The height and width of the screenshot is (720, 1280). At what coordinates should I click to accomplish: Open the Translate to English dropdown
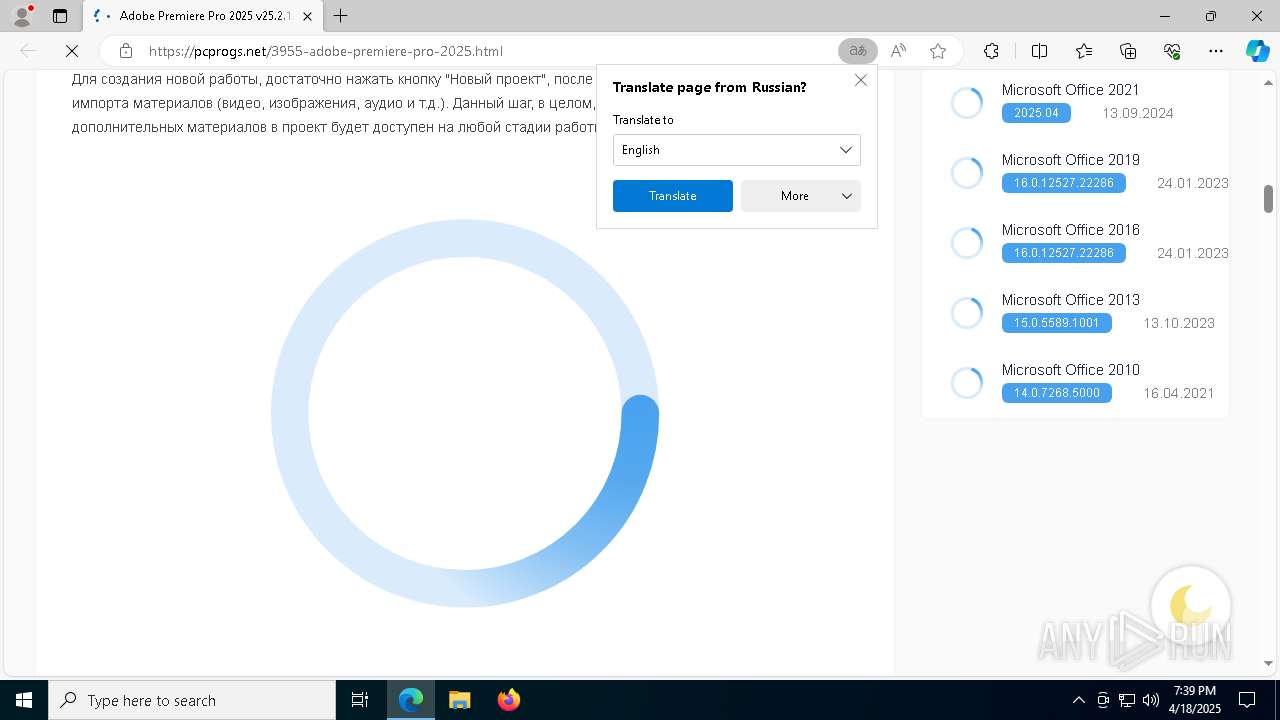(x=736, y=150)
